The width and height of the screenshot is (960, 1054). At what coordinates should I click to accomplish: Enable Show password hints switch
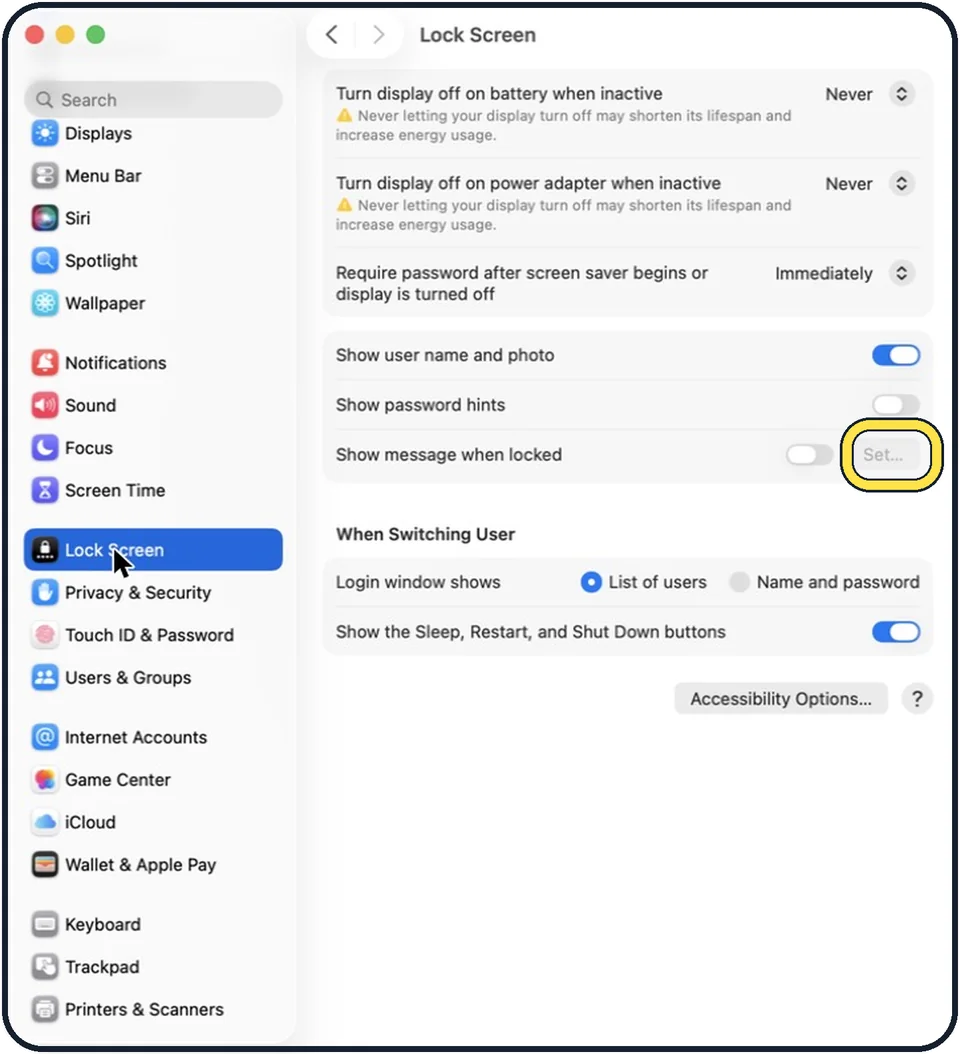[896, 405]
